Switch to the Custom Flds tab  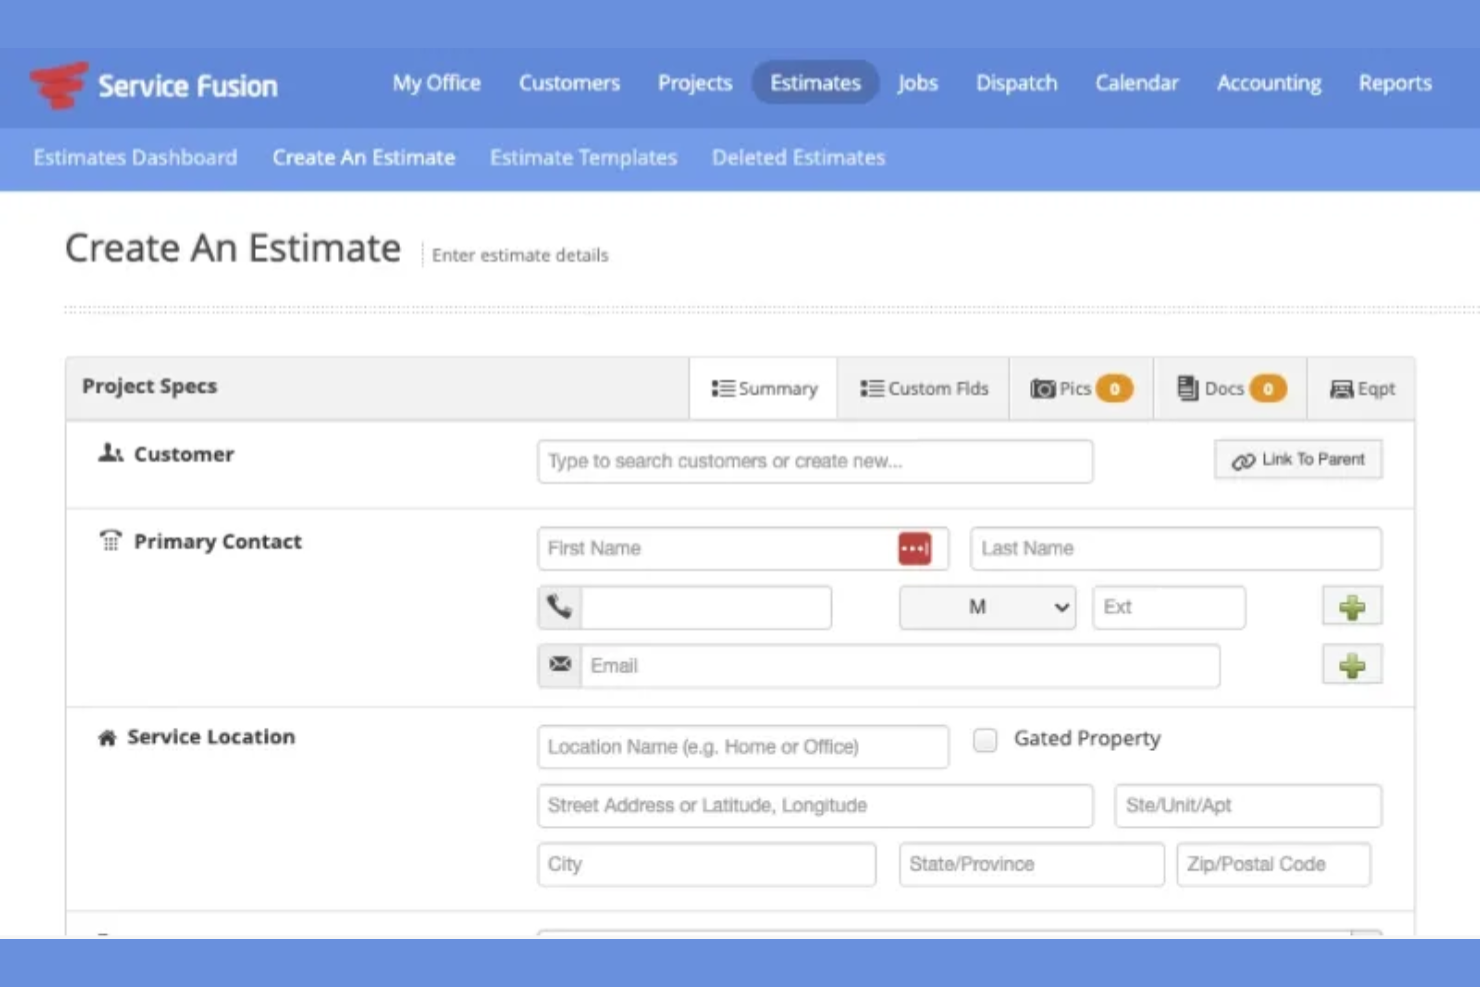923,388
